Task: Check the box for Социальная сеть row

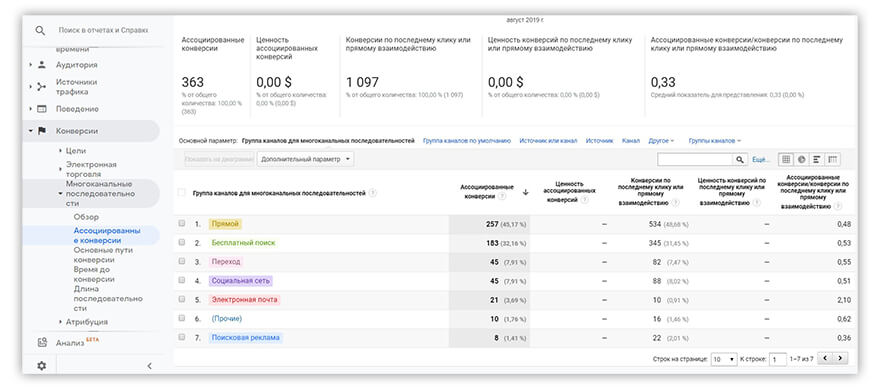Action: coord(181,280)
